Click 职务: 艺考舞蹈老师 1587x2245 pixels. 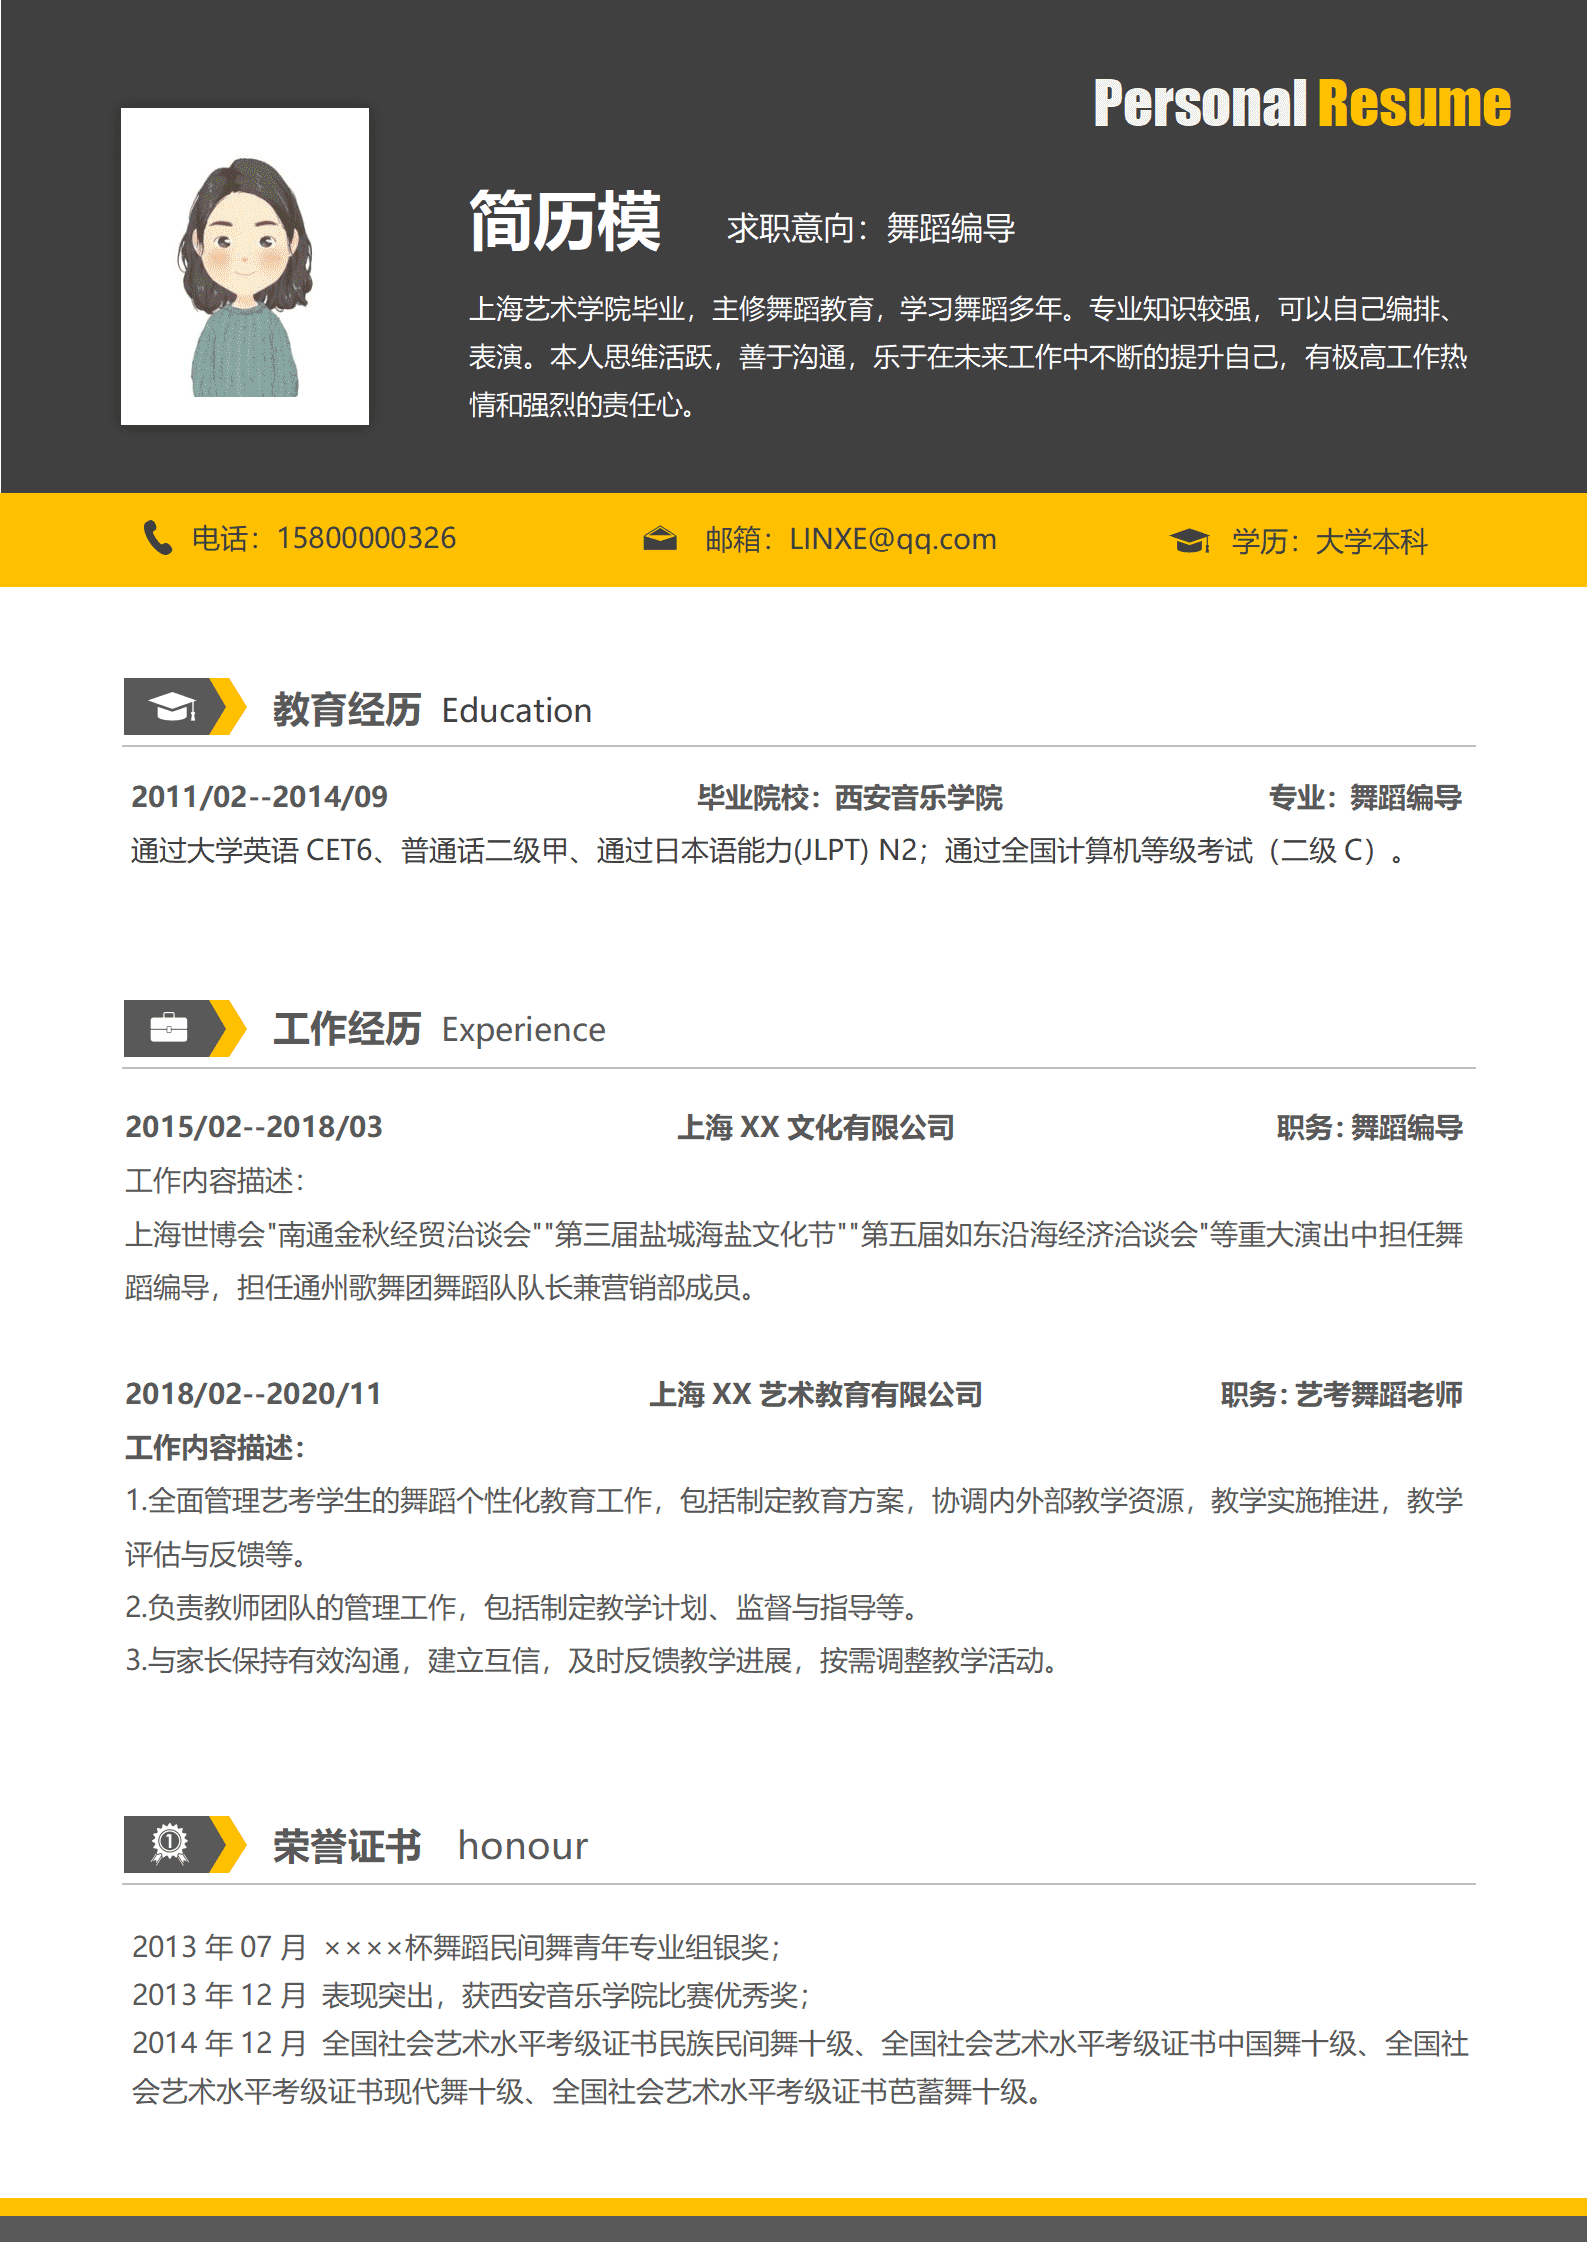click(x=1341, y=1394)
